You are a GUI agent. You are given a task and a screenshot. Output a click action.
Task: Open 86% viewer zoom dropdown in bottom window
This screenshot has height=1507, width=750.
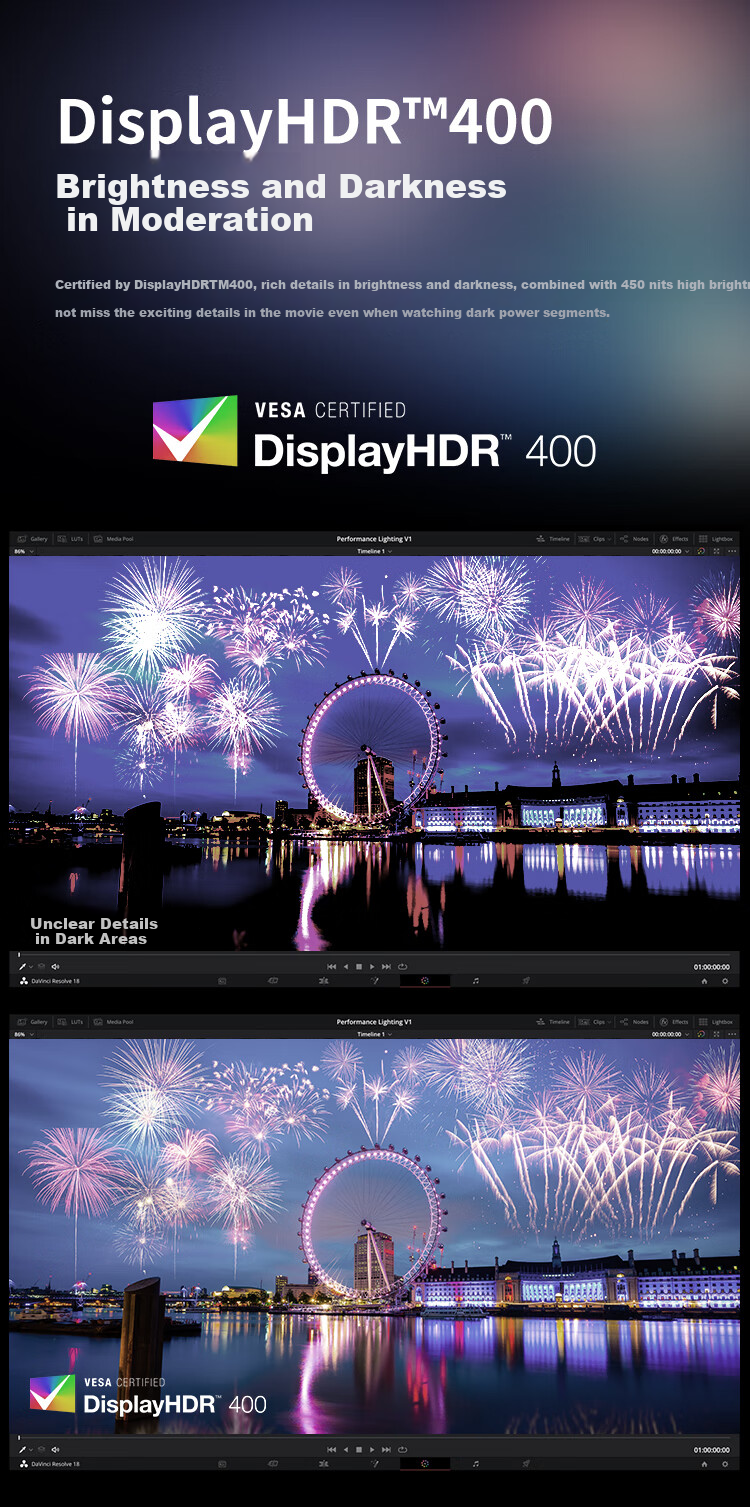tap(23, 1034)
